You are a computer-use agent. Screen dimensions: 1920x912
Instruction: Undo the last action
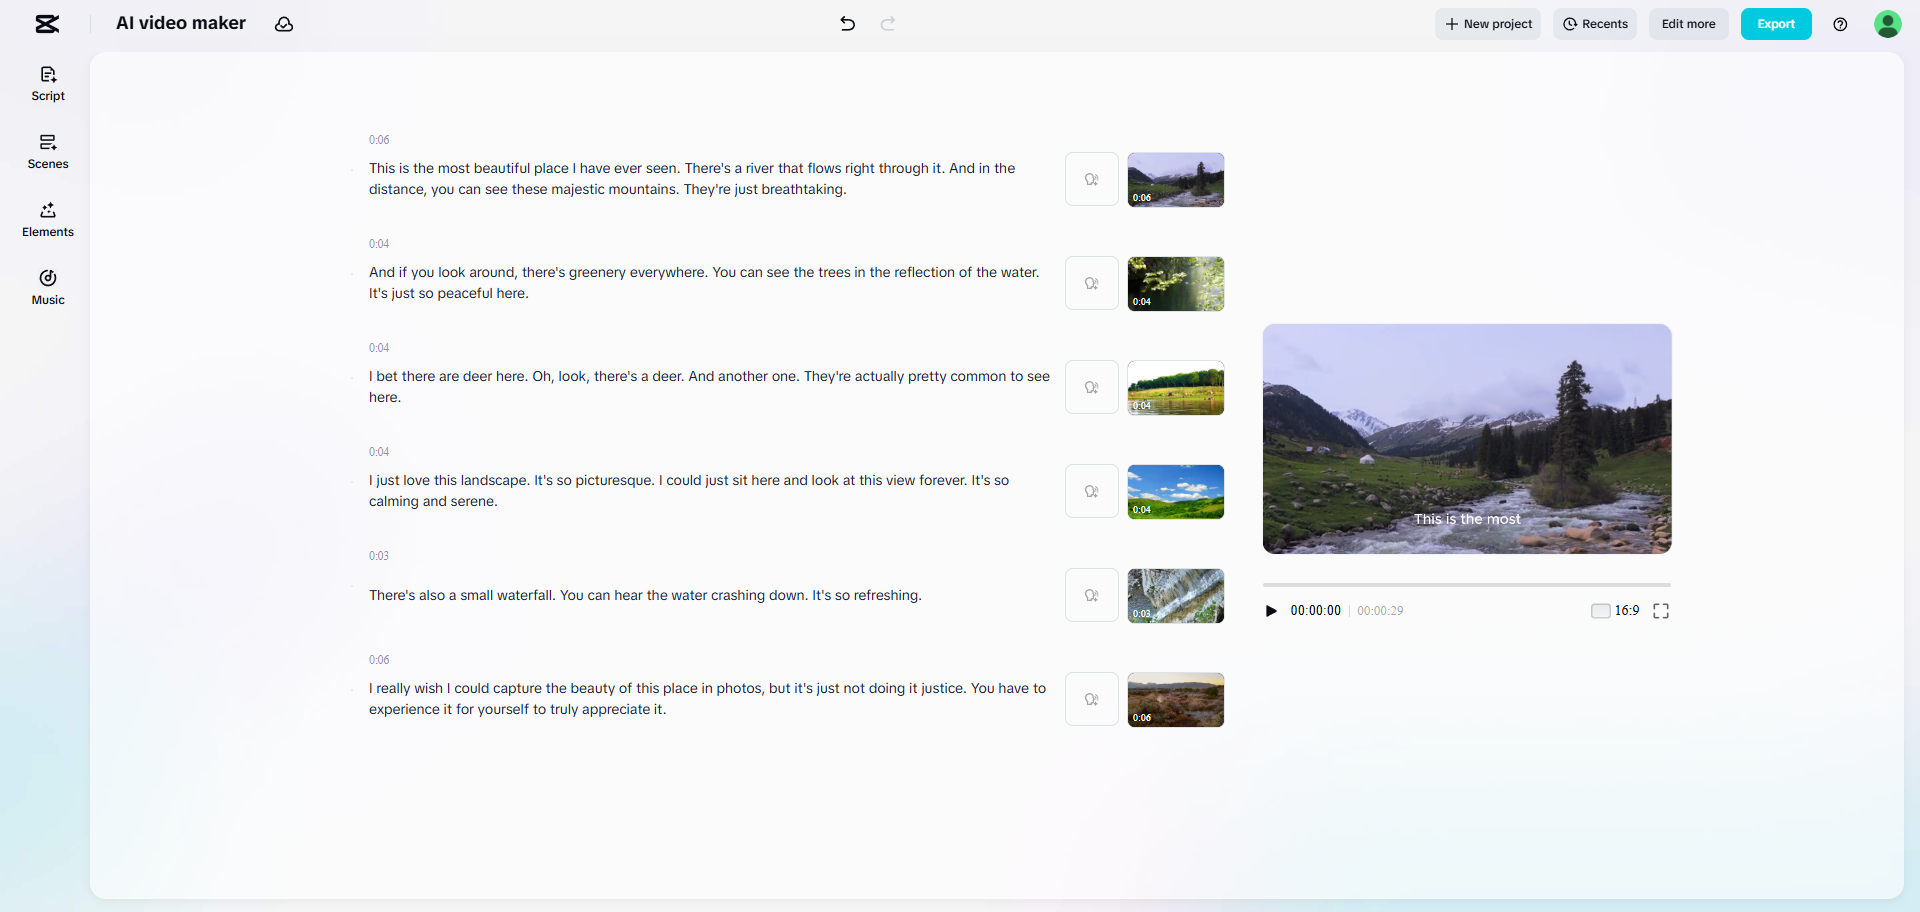(847, 24)
